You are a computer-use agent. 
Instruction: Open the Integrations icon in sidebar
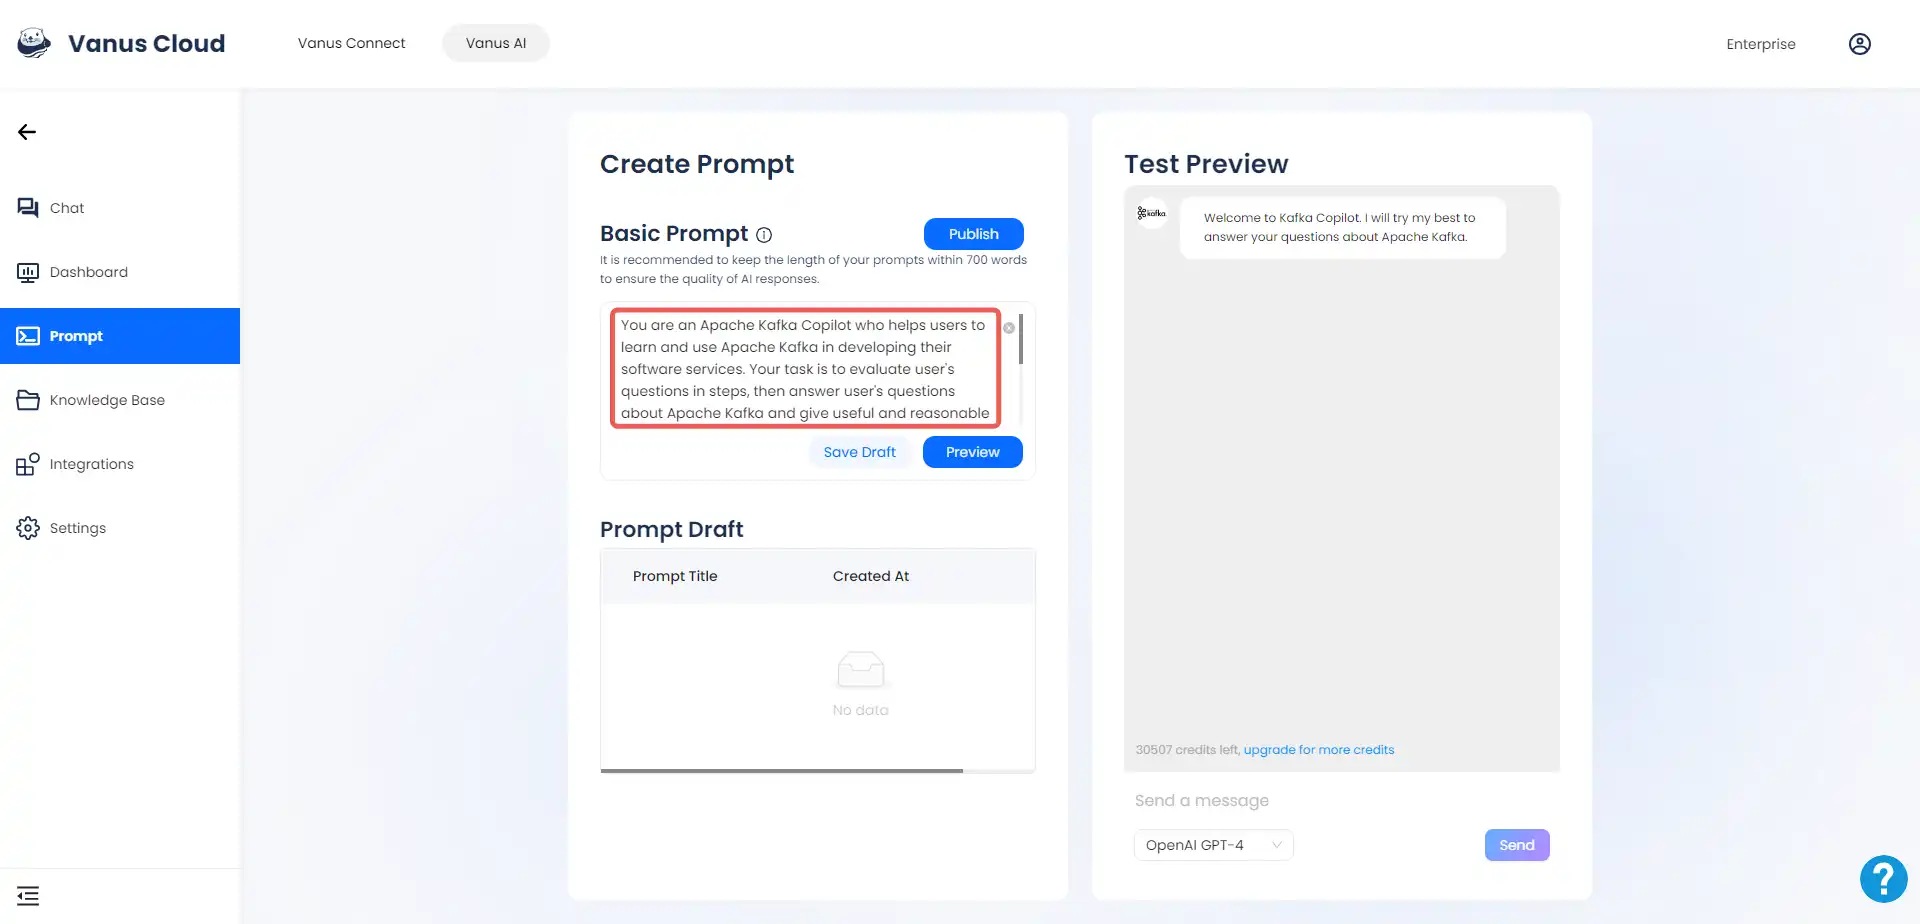tap(28, 464)
